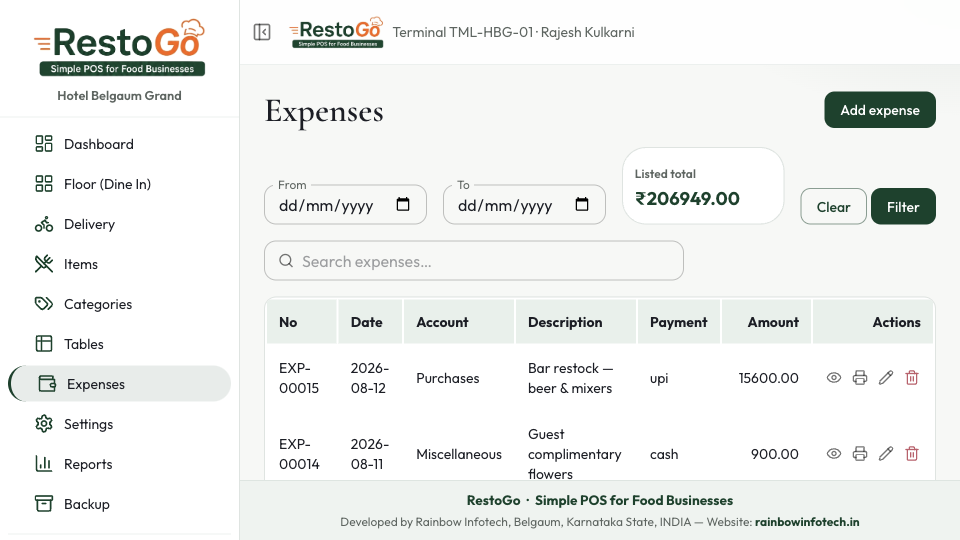Delete expense EXP-00014 with trash icon
Screen dimensions: 960x540
click(x=912, y=454)
